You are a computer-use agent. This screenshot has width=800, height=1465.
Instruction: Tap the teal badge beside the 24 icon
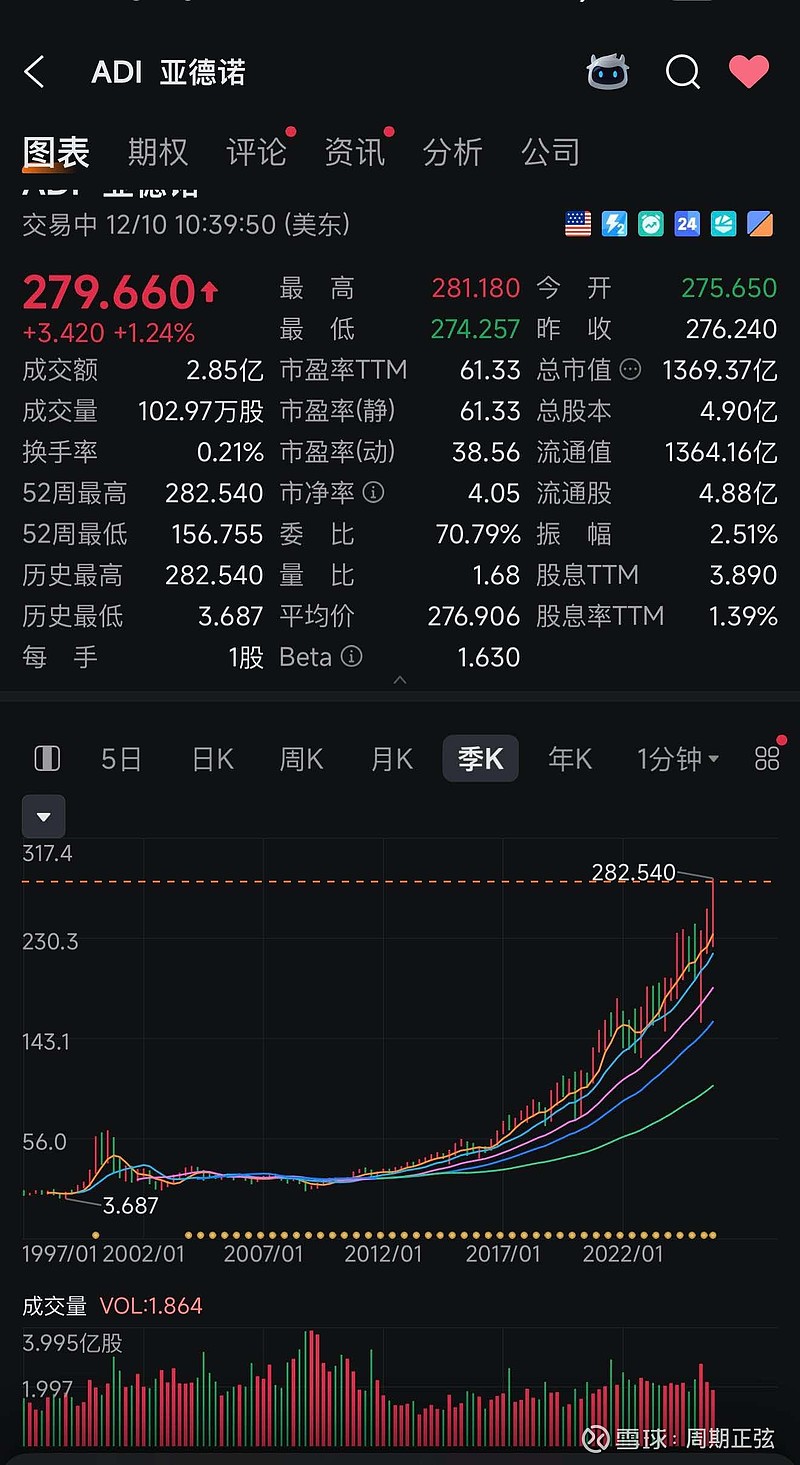[x=724, y=224]
